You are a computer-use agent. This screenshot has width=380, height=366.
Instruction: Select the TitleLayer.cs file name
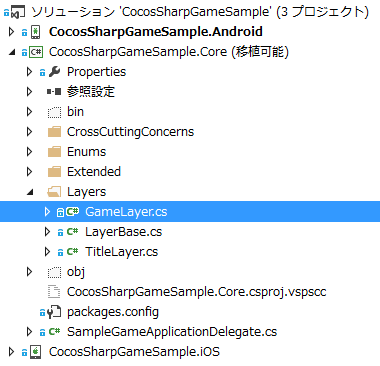(x=121, y=252)
